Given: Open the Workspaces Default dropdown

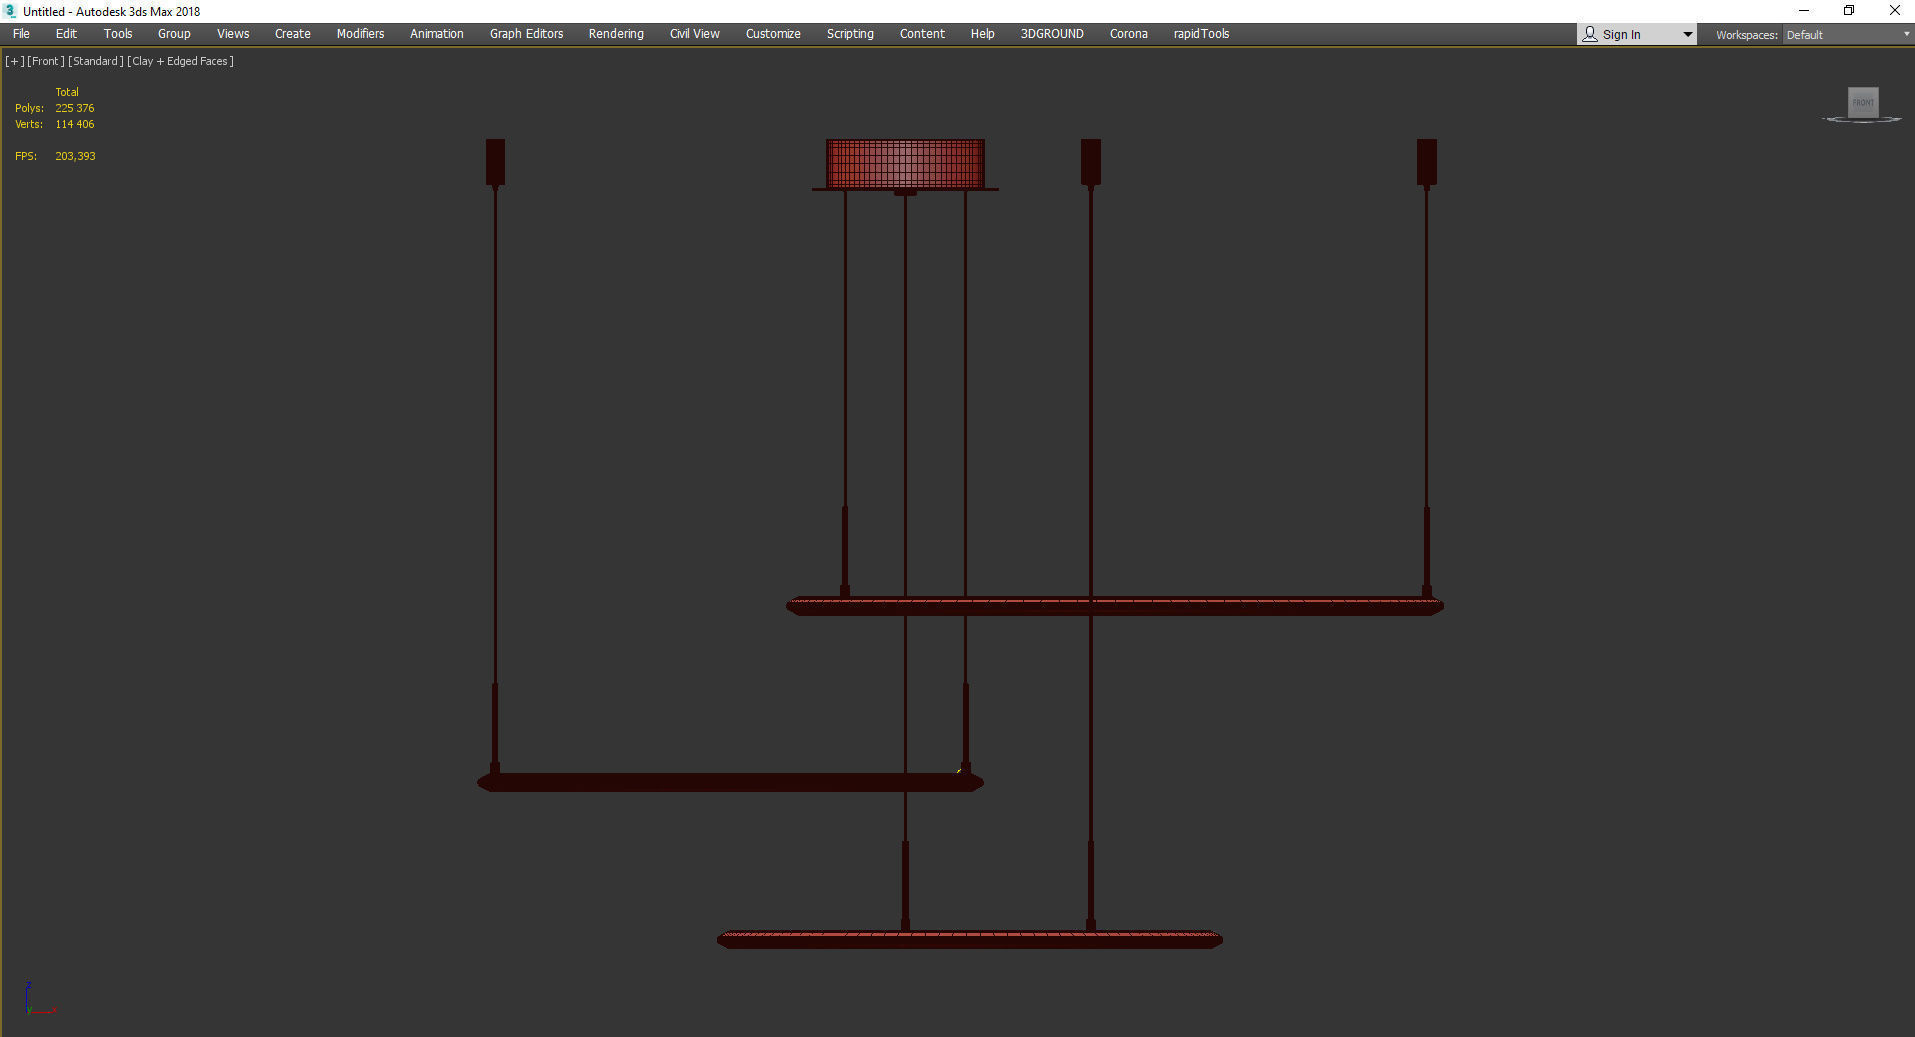Looking at the screenshot, I should click(x=1847, y=35).
